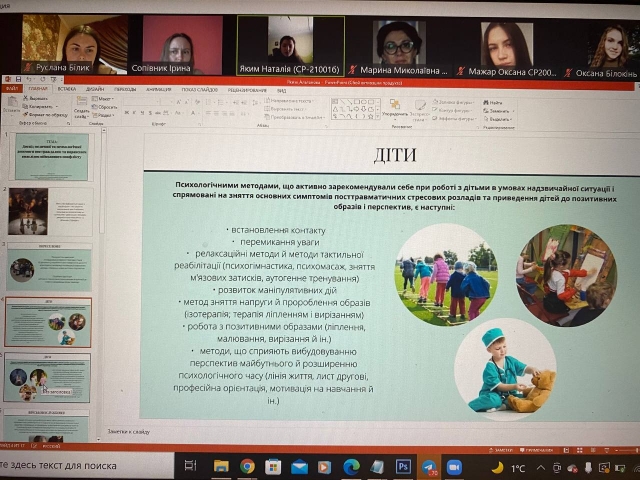Click Format Painter (Формат по образцу)
The height and width of the screenshot is (480, 640).
coord(45,115)
